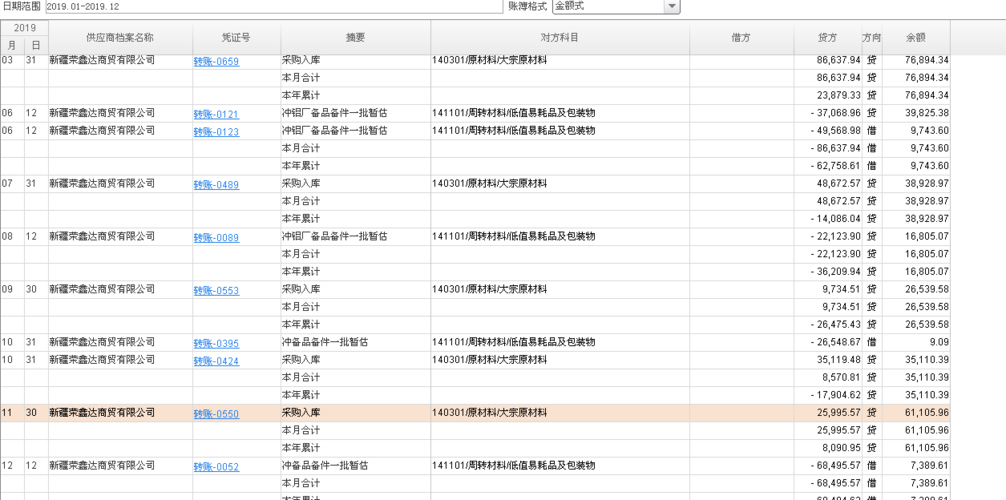Click the 方向 column header
Screen dimensions: 1006x500
coord(872,37)
